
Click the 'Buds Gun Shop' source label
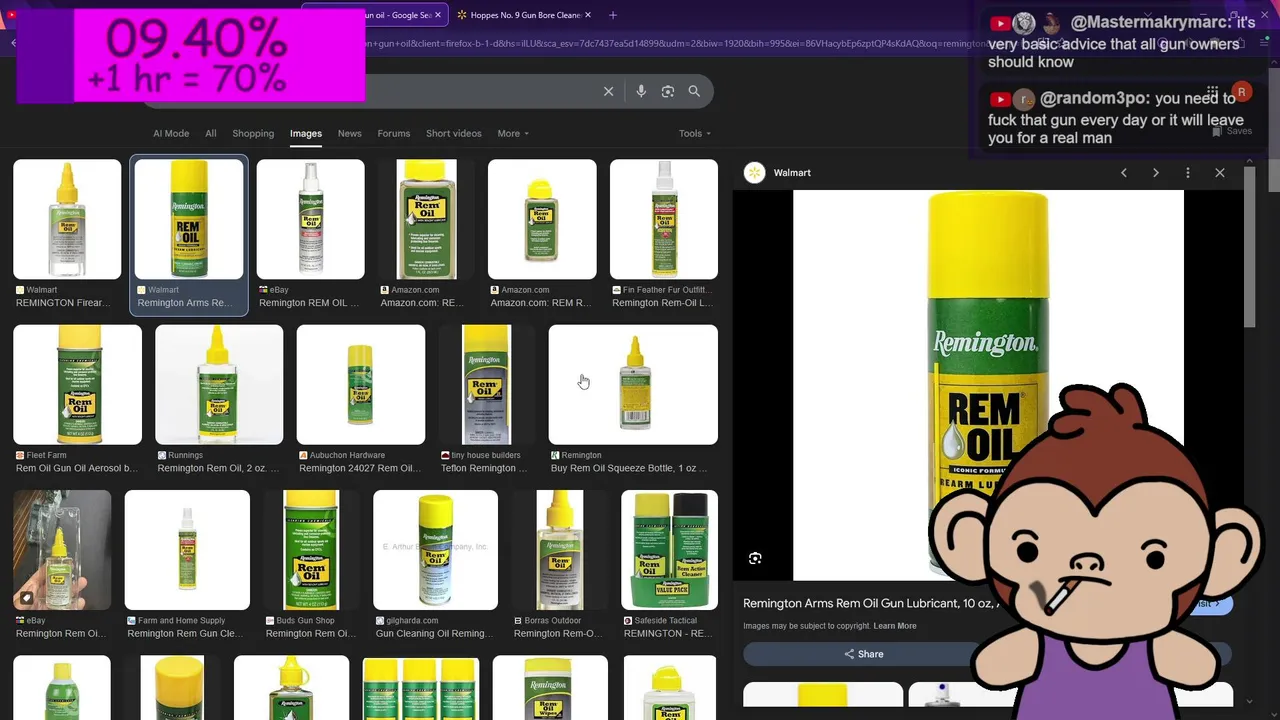tap(306, 620)
